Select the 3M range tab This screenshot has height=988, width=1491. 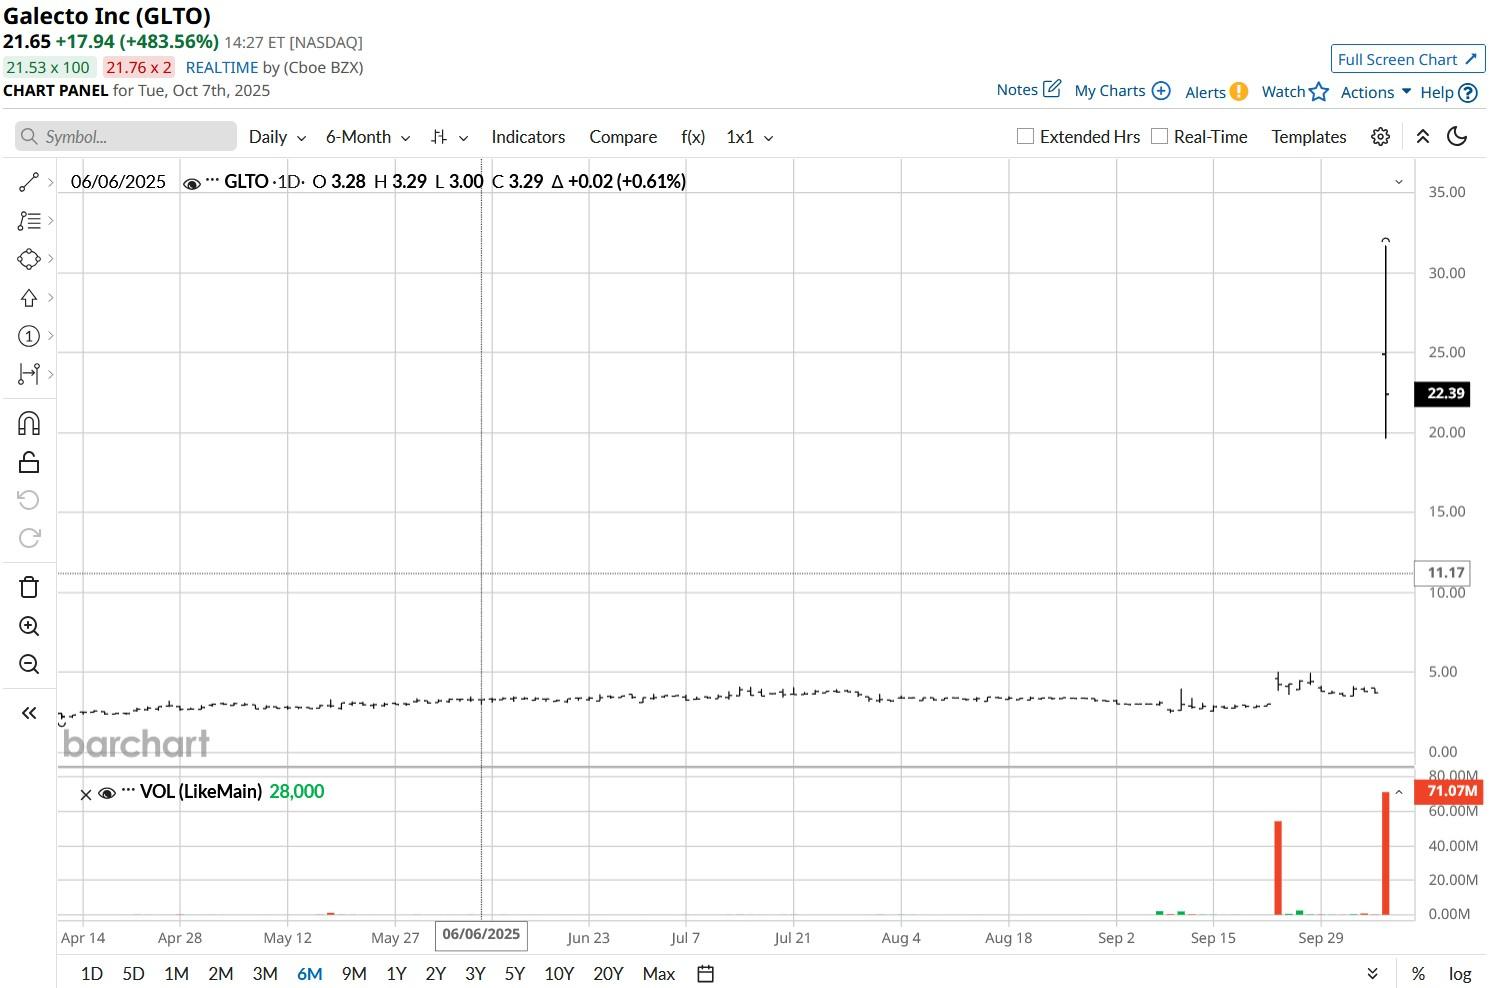click(265, 974)
